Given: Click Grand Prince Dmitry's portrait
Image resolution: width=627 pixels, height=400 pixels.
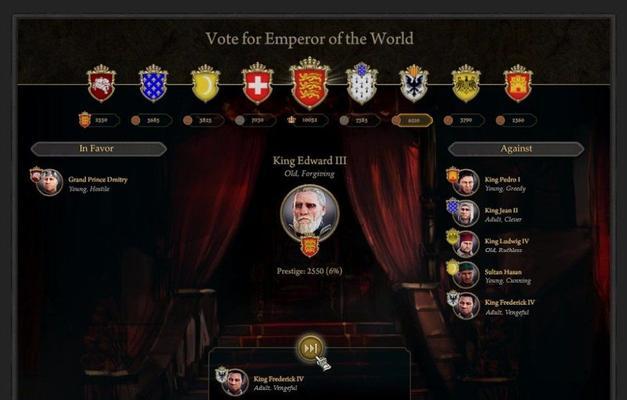Looking at the screenshot, I should click(49, 182).
